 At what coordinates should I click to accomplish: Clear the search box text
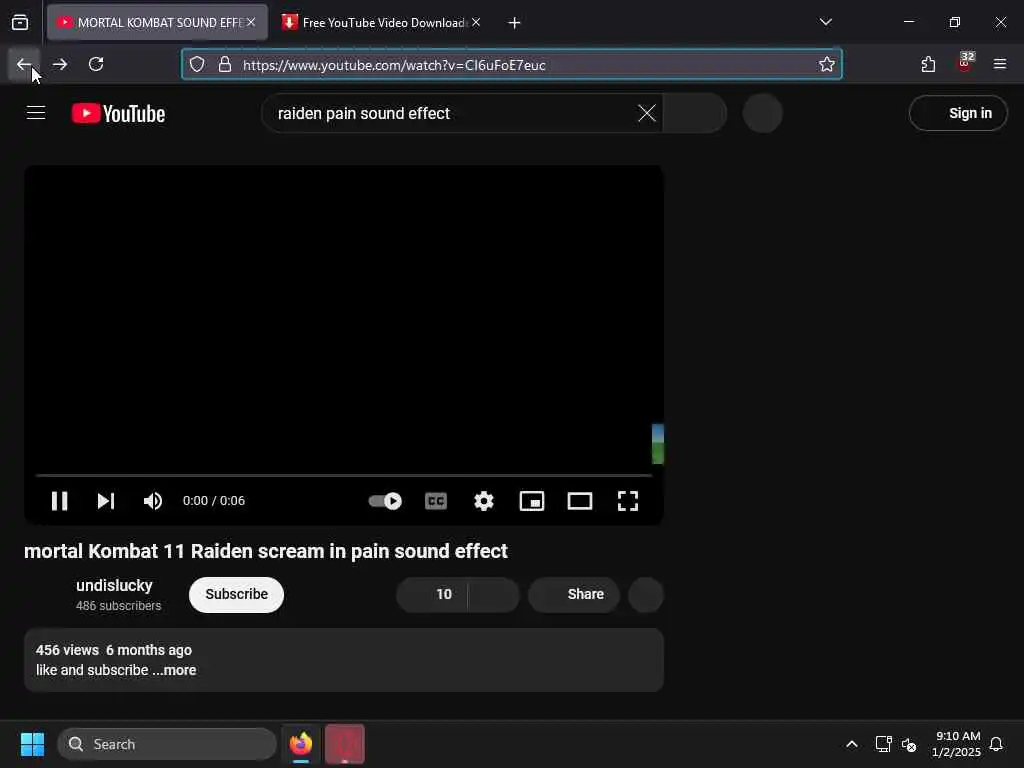pos(647,113)
